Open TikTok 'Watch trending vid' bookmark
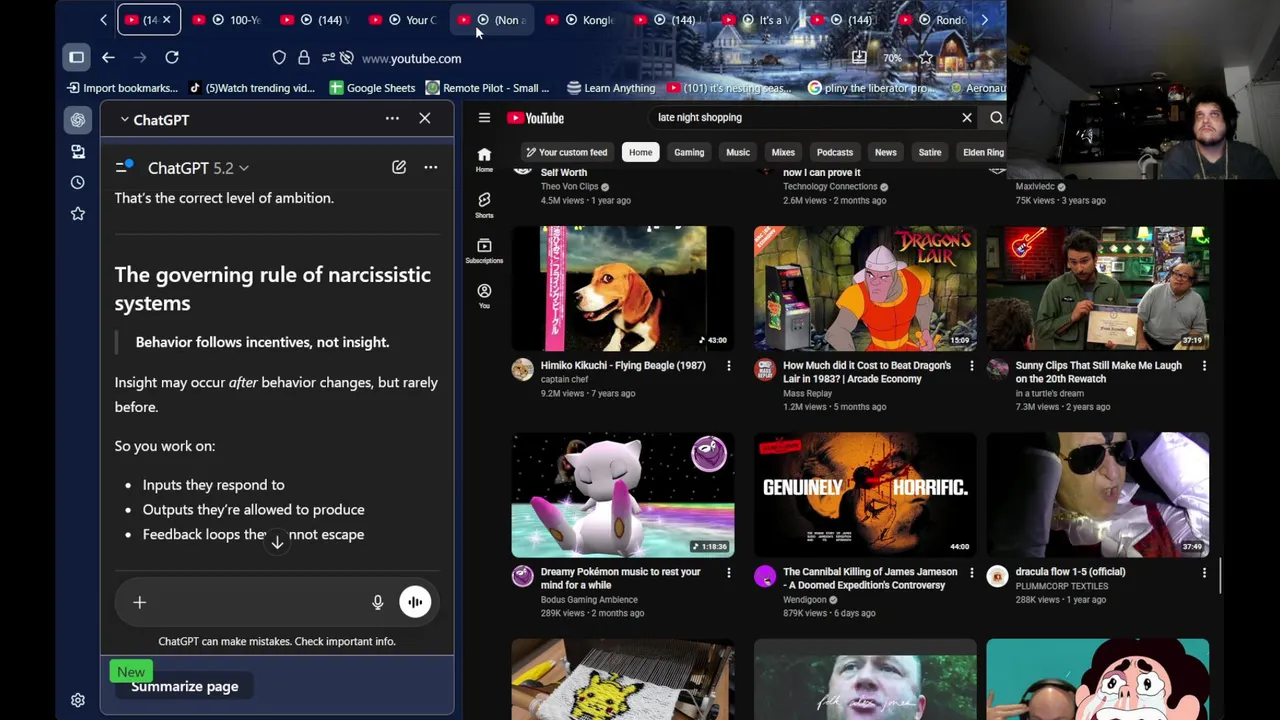This screenshot has width=1280, height=720. point(251,88)
